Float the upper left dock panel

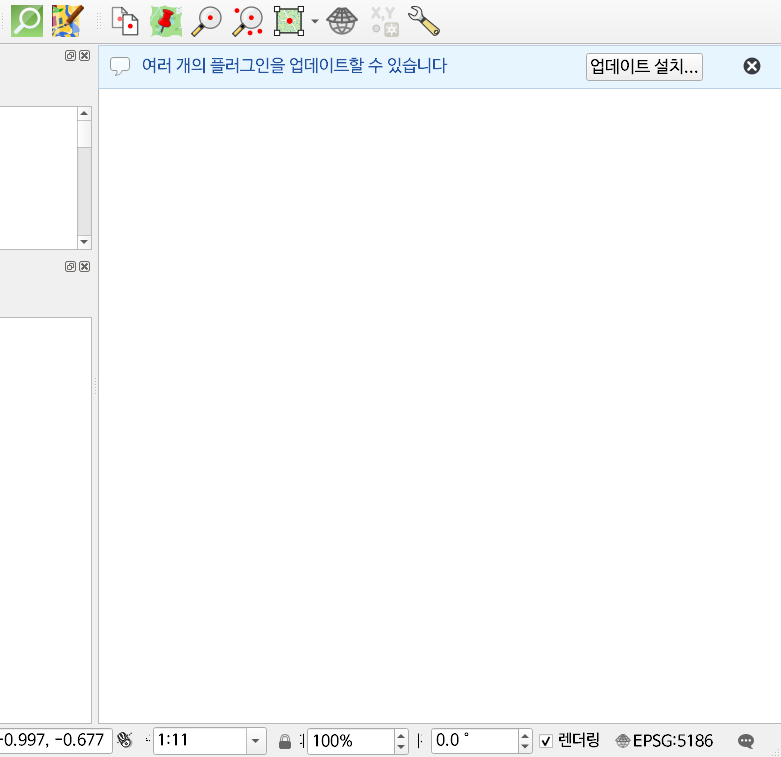click(70, 55)
